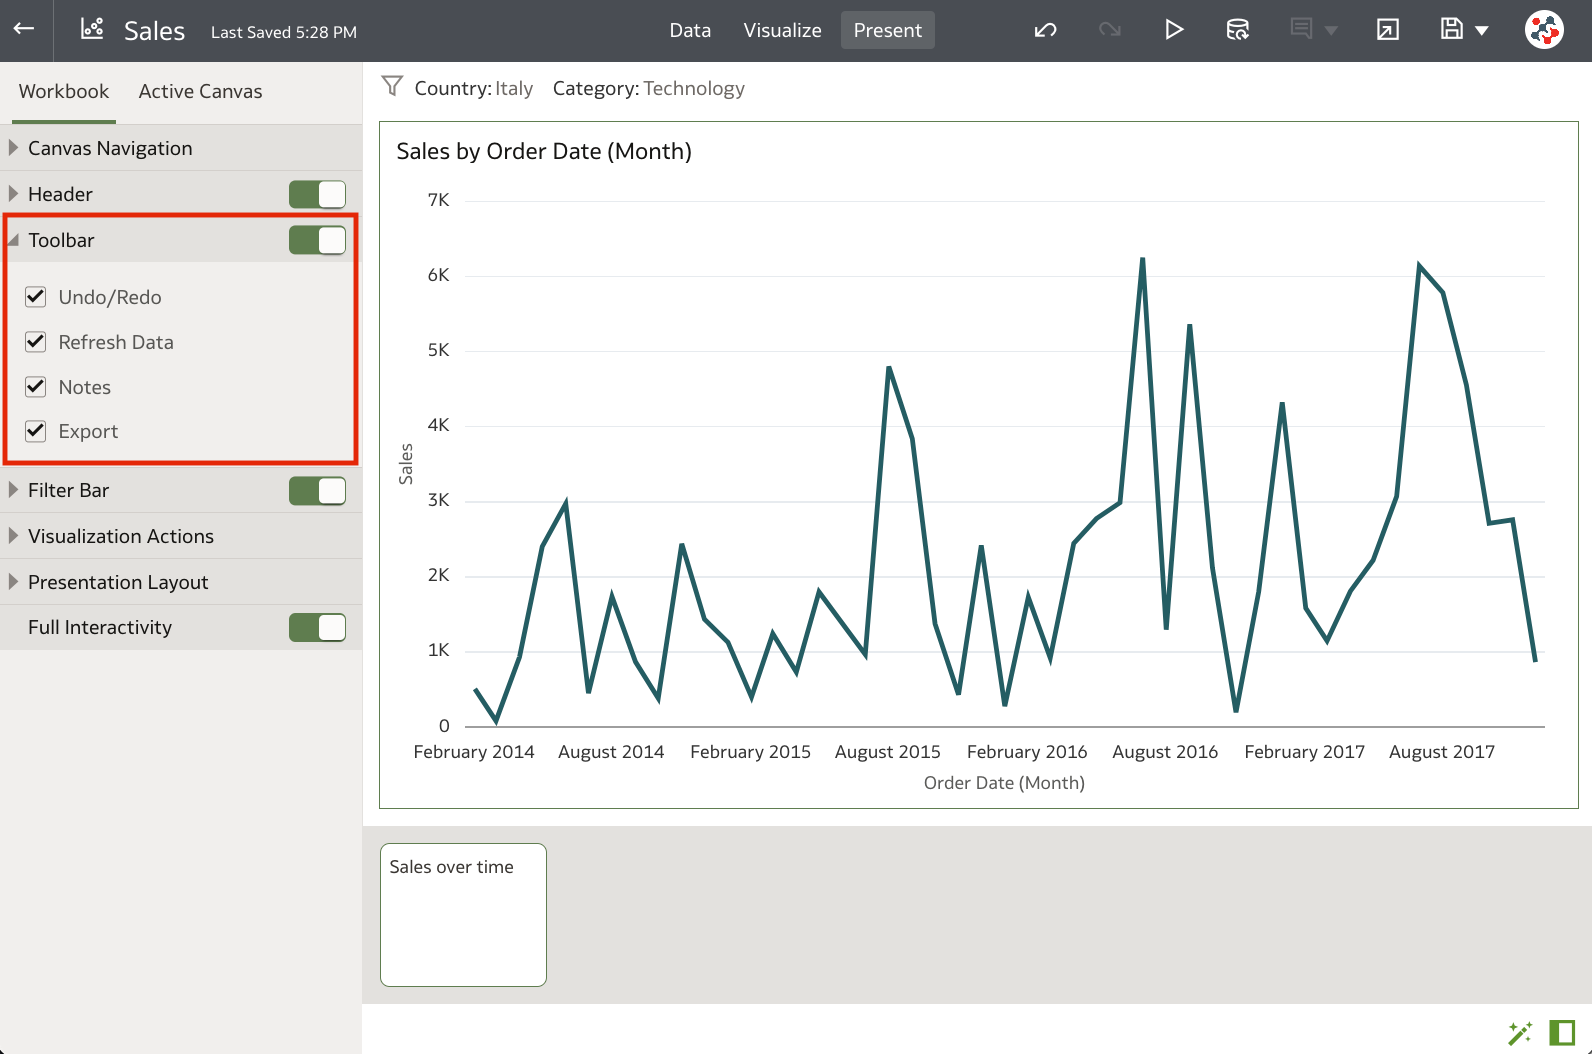Viewport: 1592px width, 1054px height.
Task: Click the Sales workbook chart icon
Action: click(x=92, y=29)
